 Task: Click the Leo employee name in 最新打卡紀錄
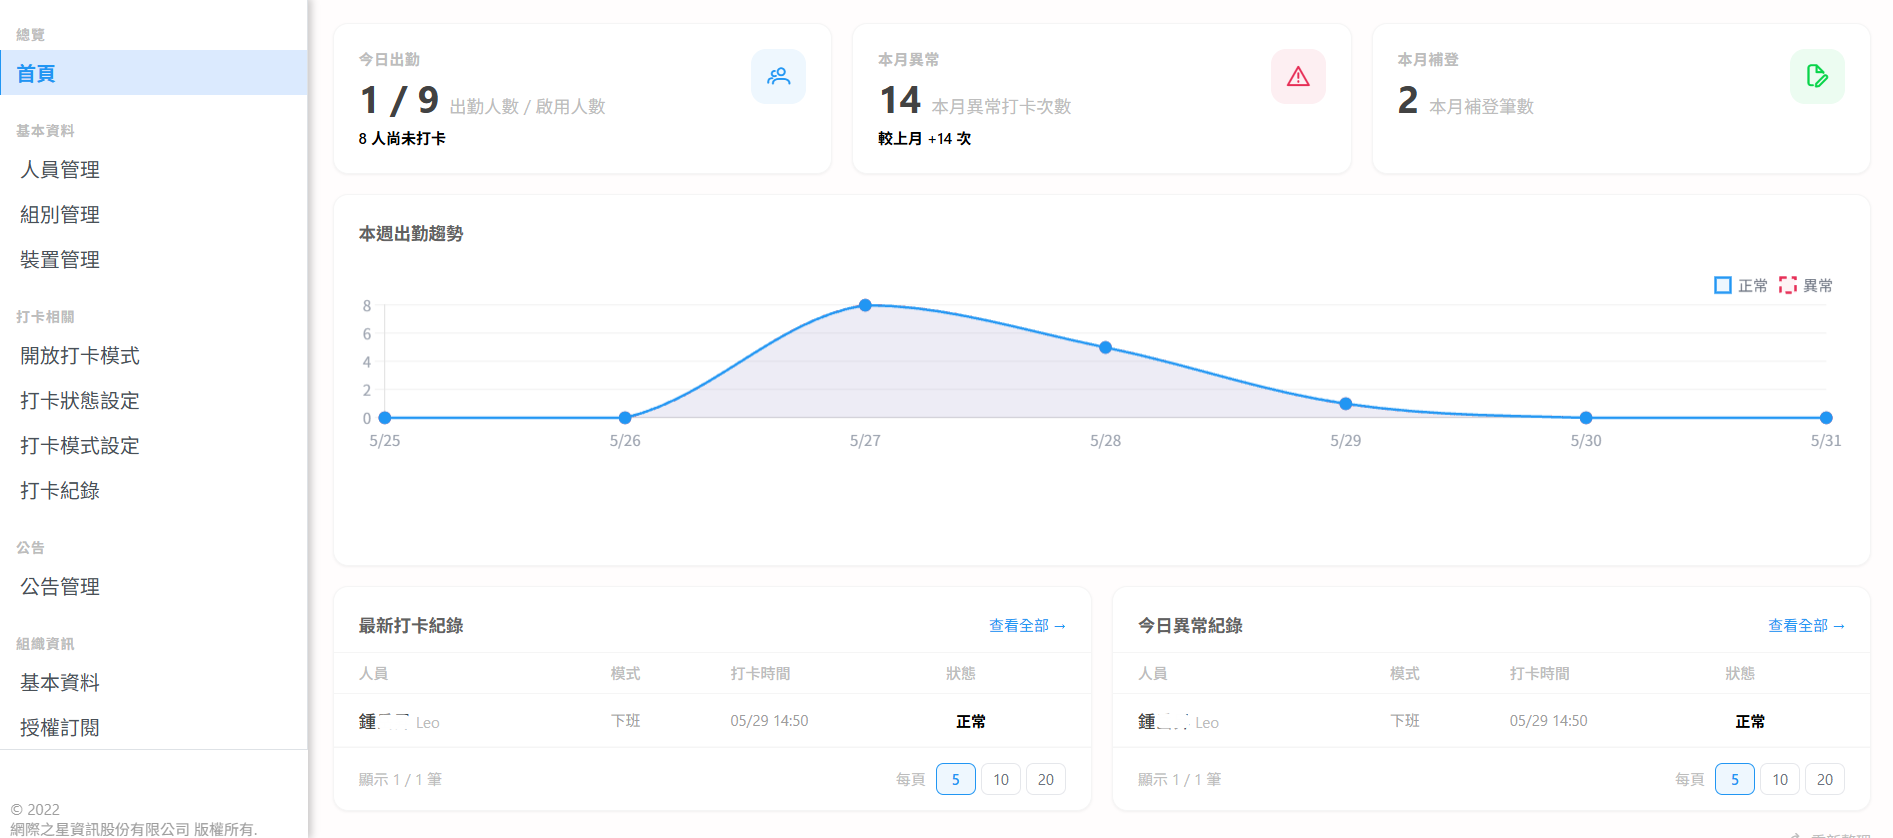[x=399, y=722]
